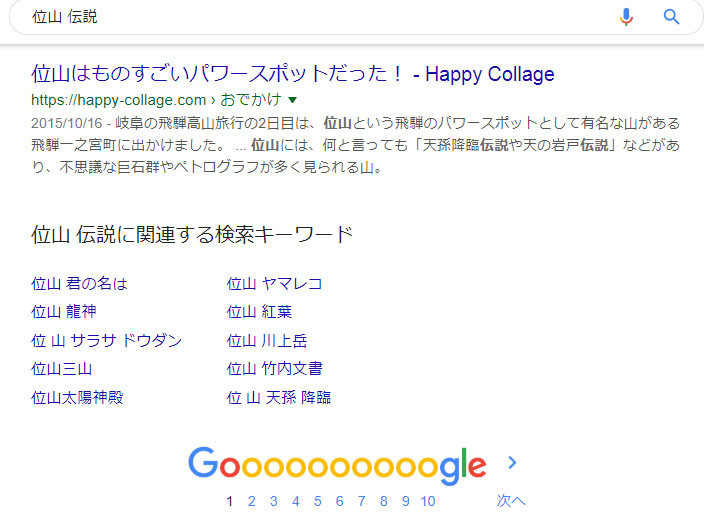Screen dimensions: 704x530
Task: Select related search 位山 龍神
Action: [63, 311]
